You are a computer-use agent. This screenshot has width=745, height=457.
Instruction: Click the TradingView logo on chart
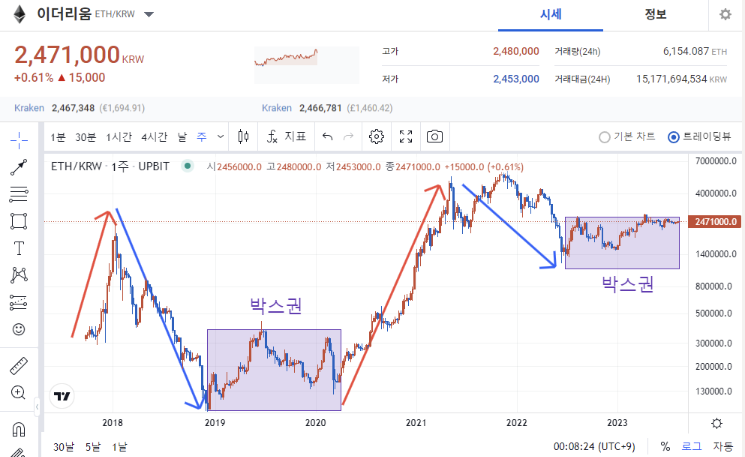[x=62, y=396]
